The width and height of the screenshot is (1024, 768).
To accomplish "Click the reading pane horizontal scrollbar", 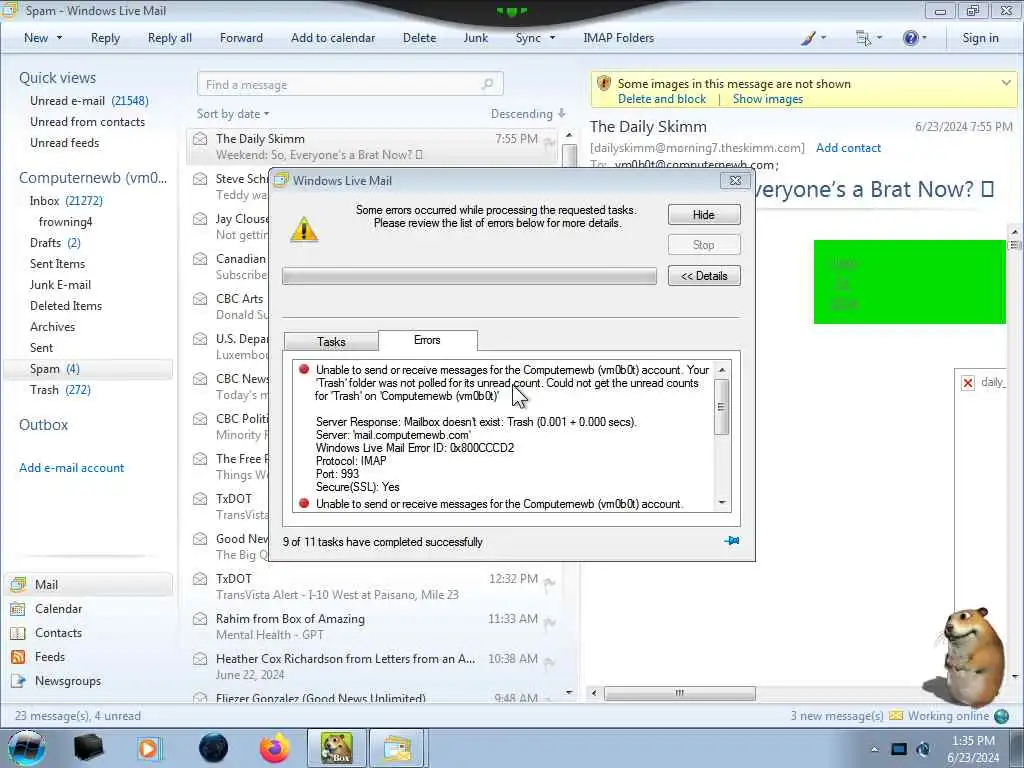I will pyautogui.click(x=680, y=693).
